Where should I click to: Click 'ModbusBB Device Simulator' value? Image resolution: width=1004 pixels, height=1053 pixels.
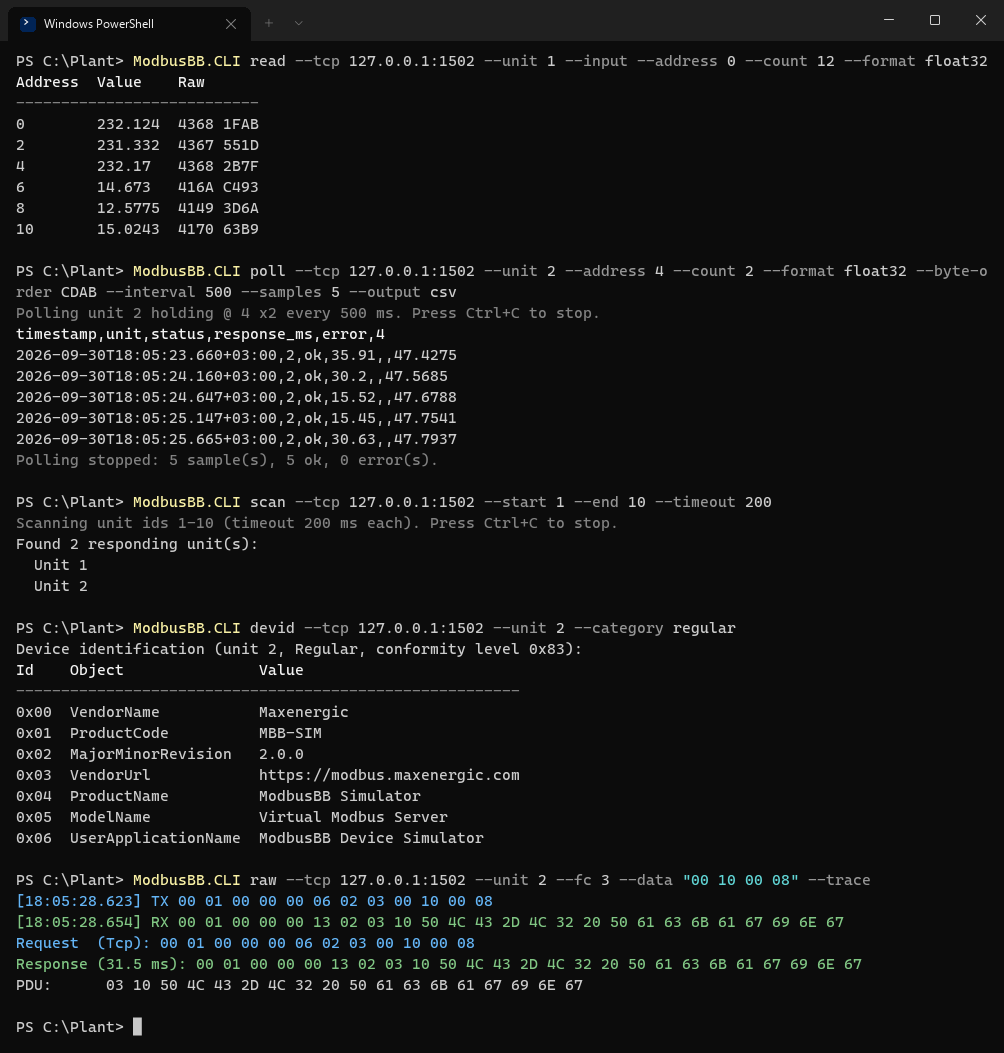click(x=371, y=838)
